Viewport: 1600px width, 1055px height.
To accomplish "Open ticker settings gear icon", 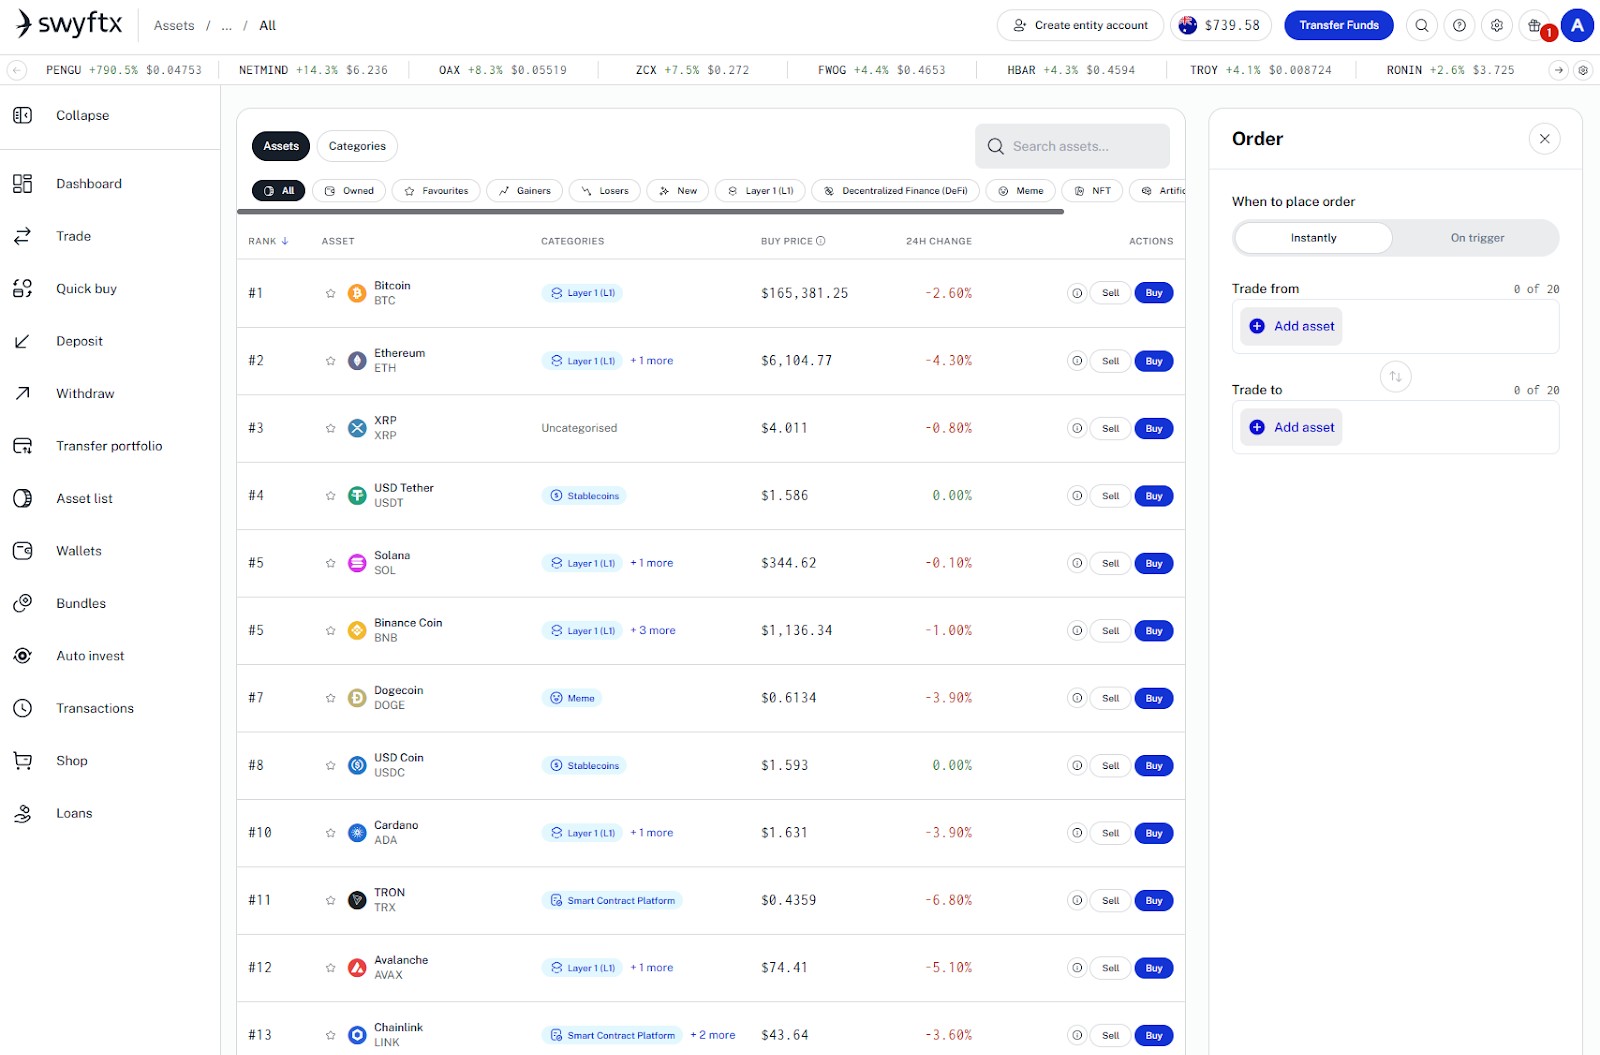I will pos(1583,70).
